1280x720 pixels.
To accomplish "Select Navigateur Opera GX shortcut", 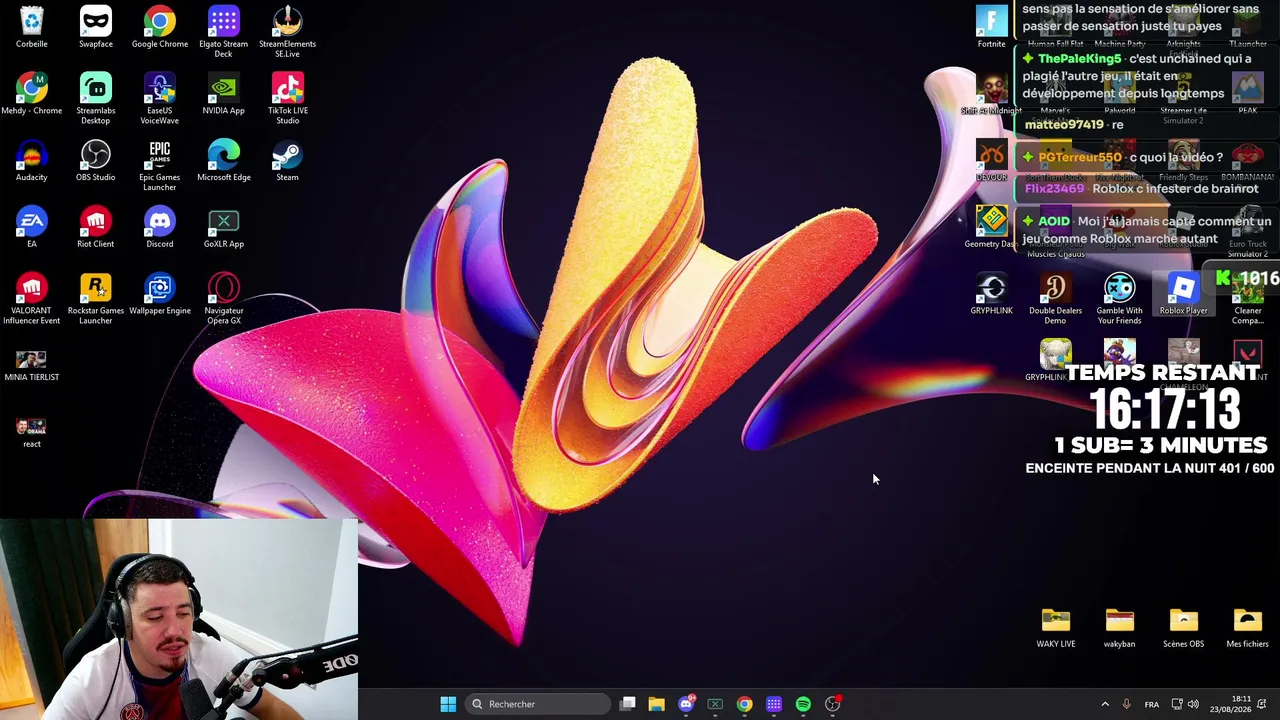I will click(224, 298).
